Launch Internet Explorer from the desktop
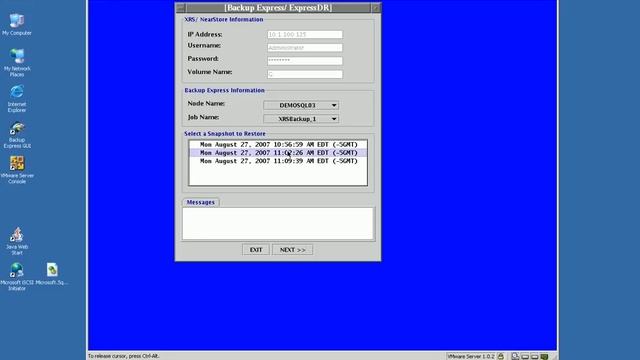 [17, 98]
